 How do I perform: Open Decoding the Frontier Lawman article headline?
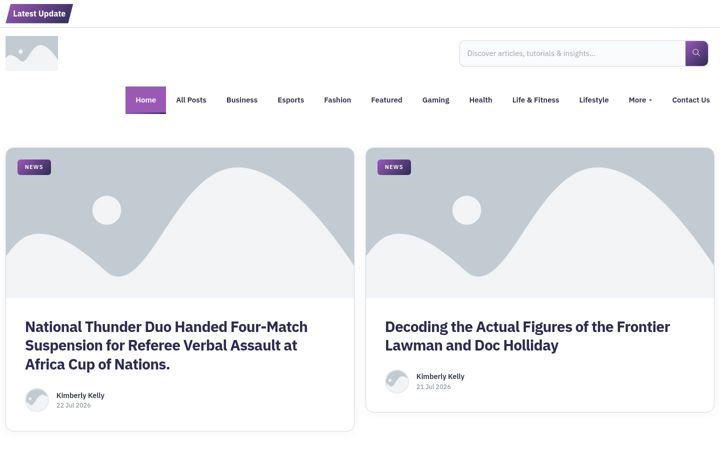pos(527,336)
